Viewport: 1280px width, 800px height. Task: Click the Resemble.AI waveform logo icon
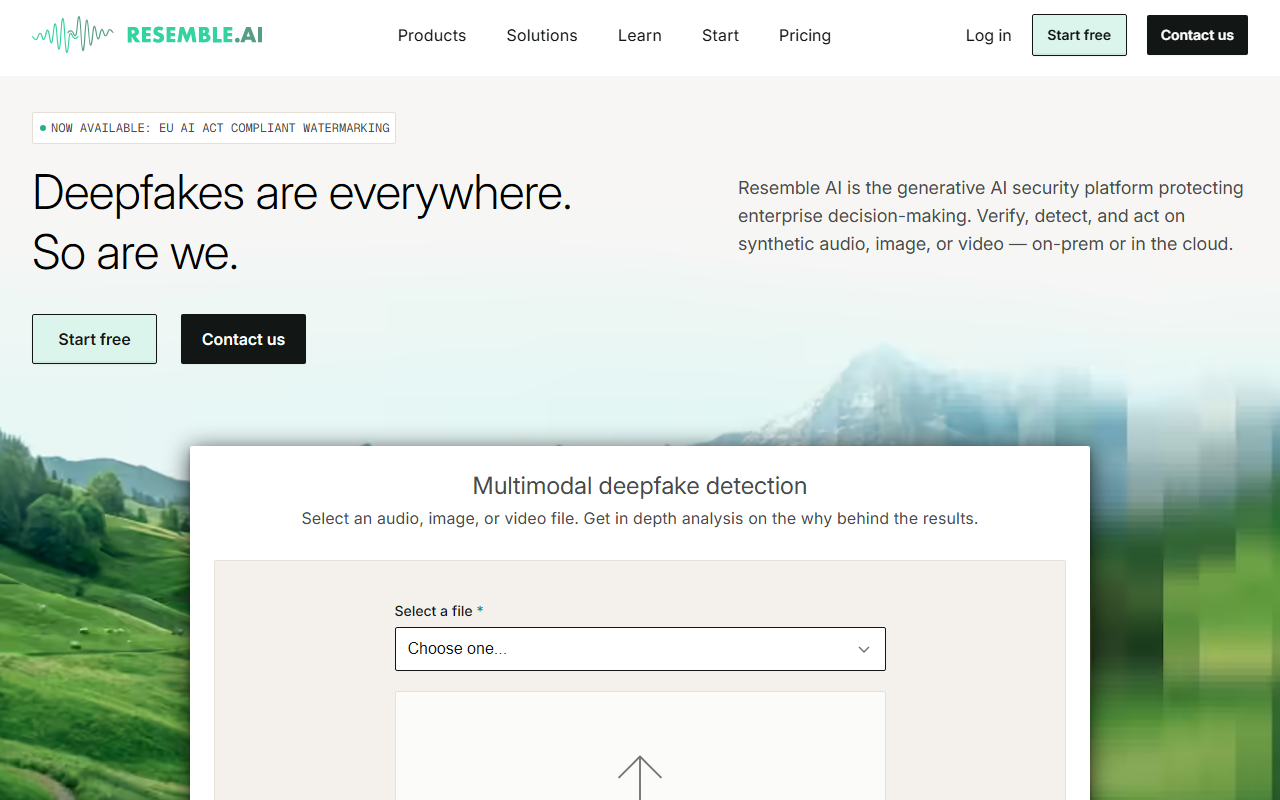point(72,35)
